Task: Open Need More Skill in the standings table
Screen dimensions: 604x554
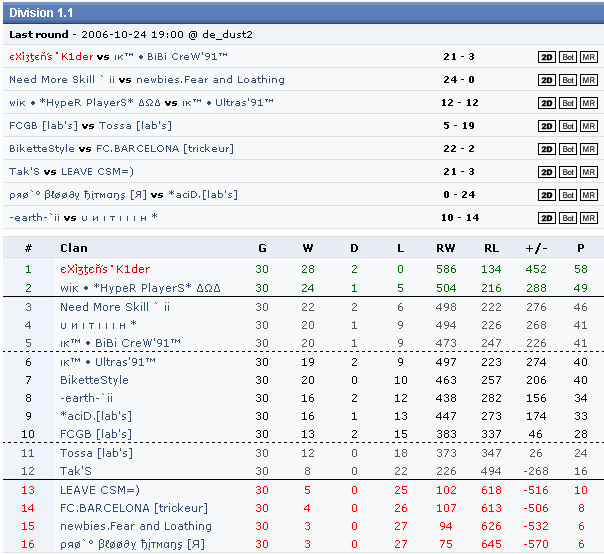Action: [x=114, y=307]
